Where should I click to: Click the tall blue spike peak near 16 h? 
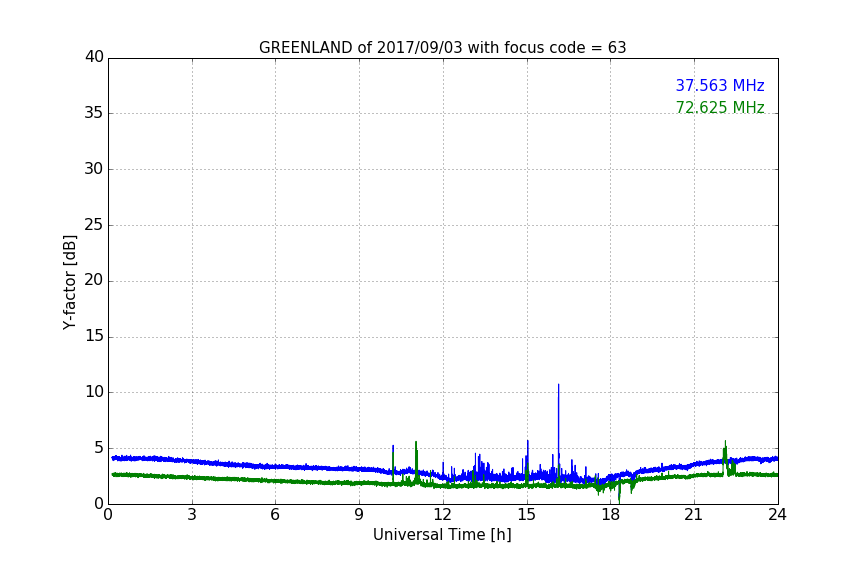click(558, 385)
